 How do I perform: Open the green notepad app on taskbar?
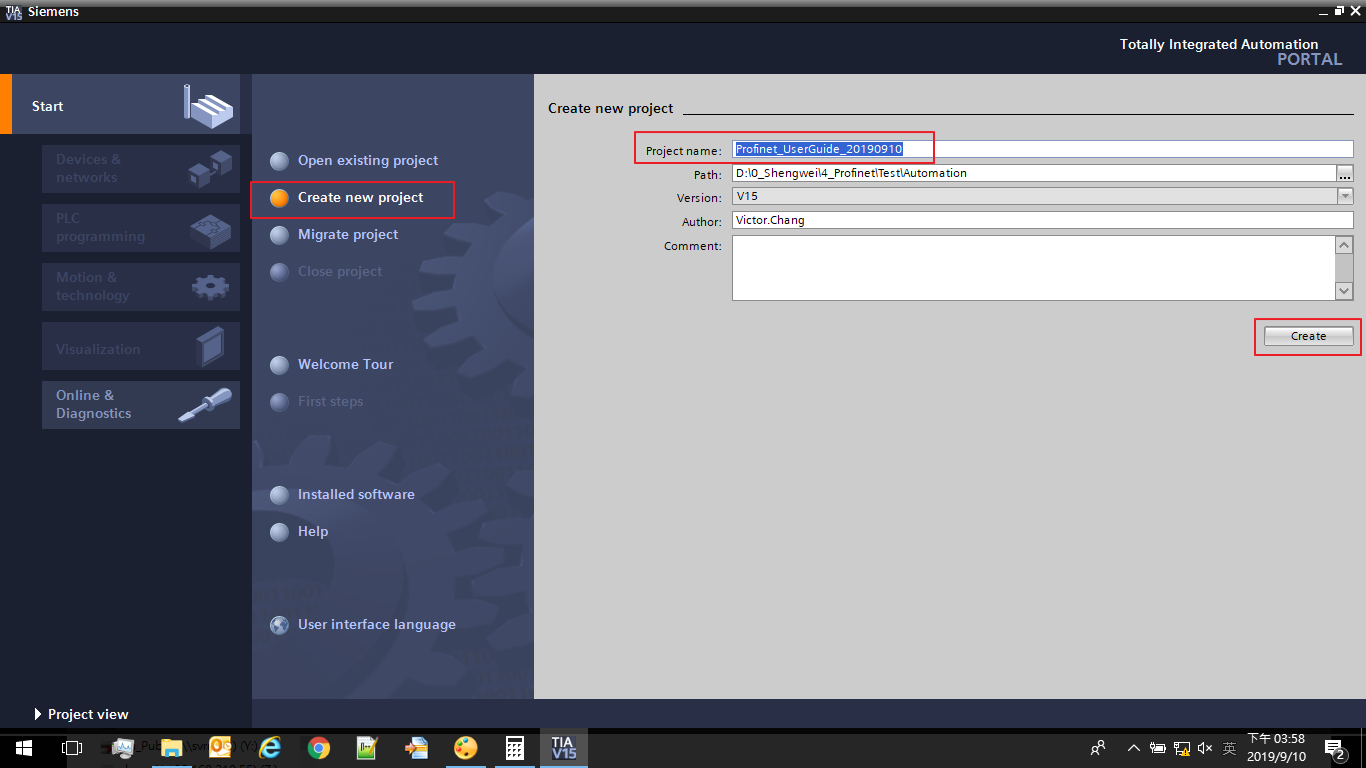click(368, 748)
